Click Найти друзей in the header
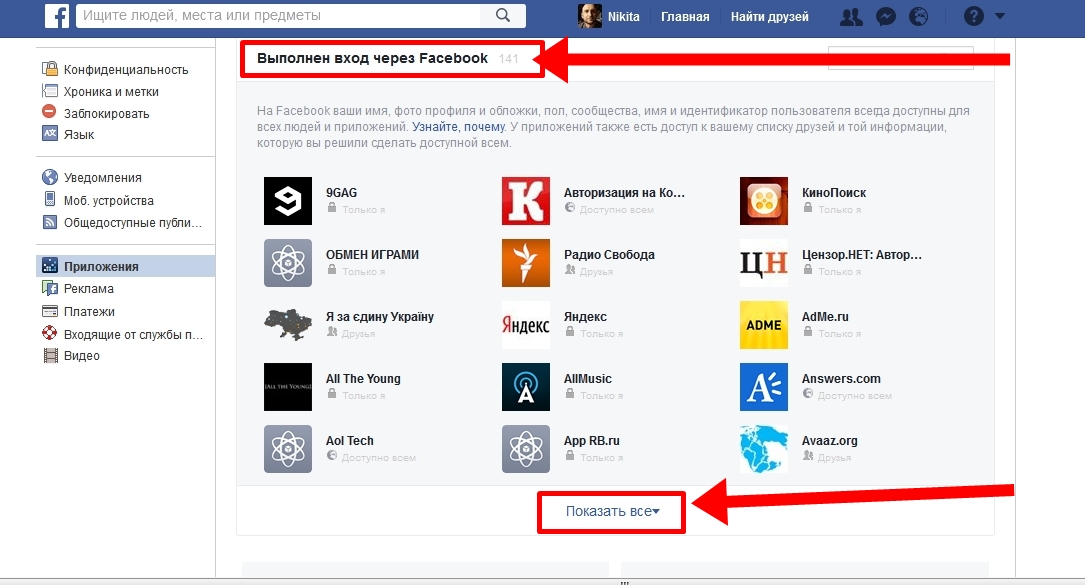Image resolution: width=1085 pixels, height=585 pixels. click(769, 17)
